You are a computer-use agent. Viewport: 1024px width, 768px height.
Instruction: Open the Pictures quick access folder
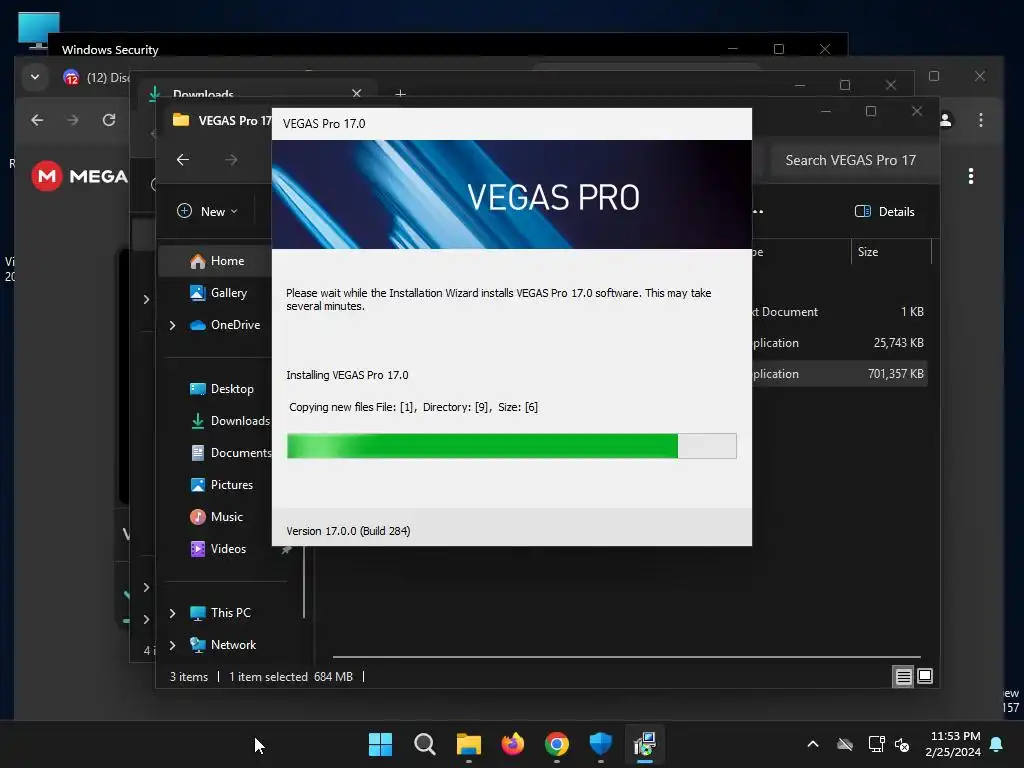coord(221,485)
